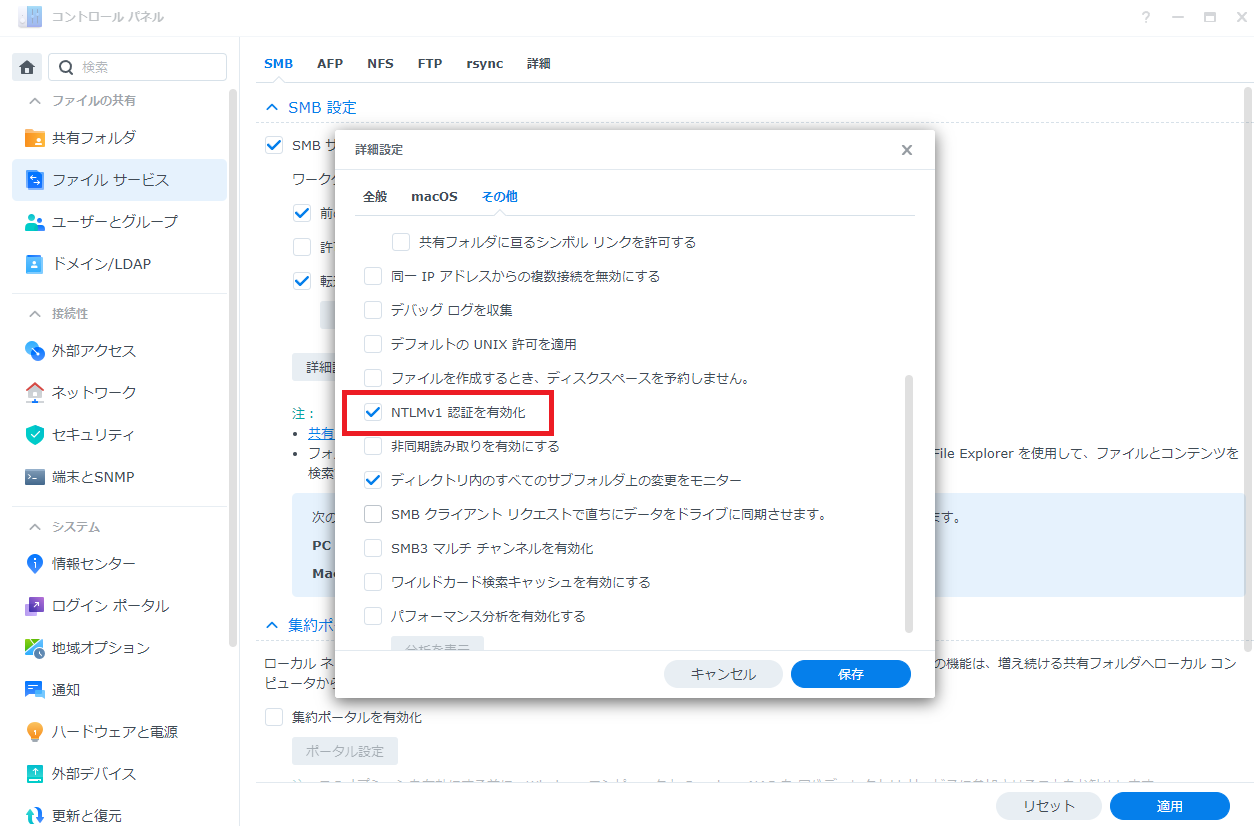1254x826 pixels.
Task: Switch to the FTP tab
Action: [430, 64]
